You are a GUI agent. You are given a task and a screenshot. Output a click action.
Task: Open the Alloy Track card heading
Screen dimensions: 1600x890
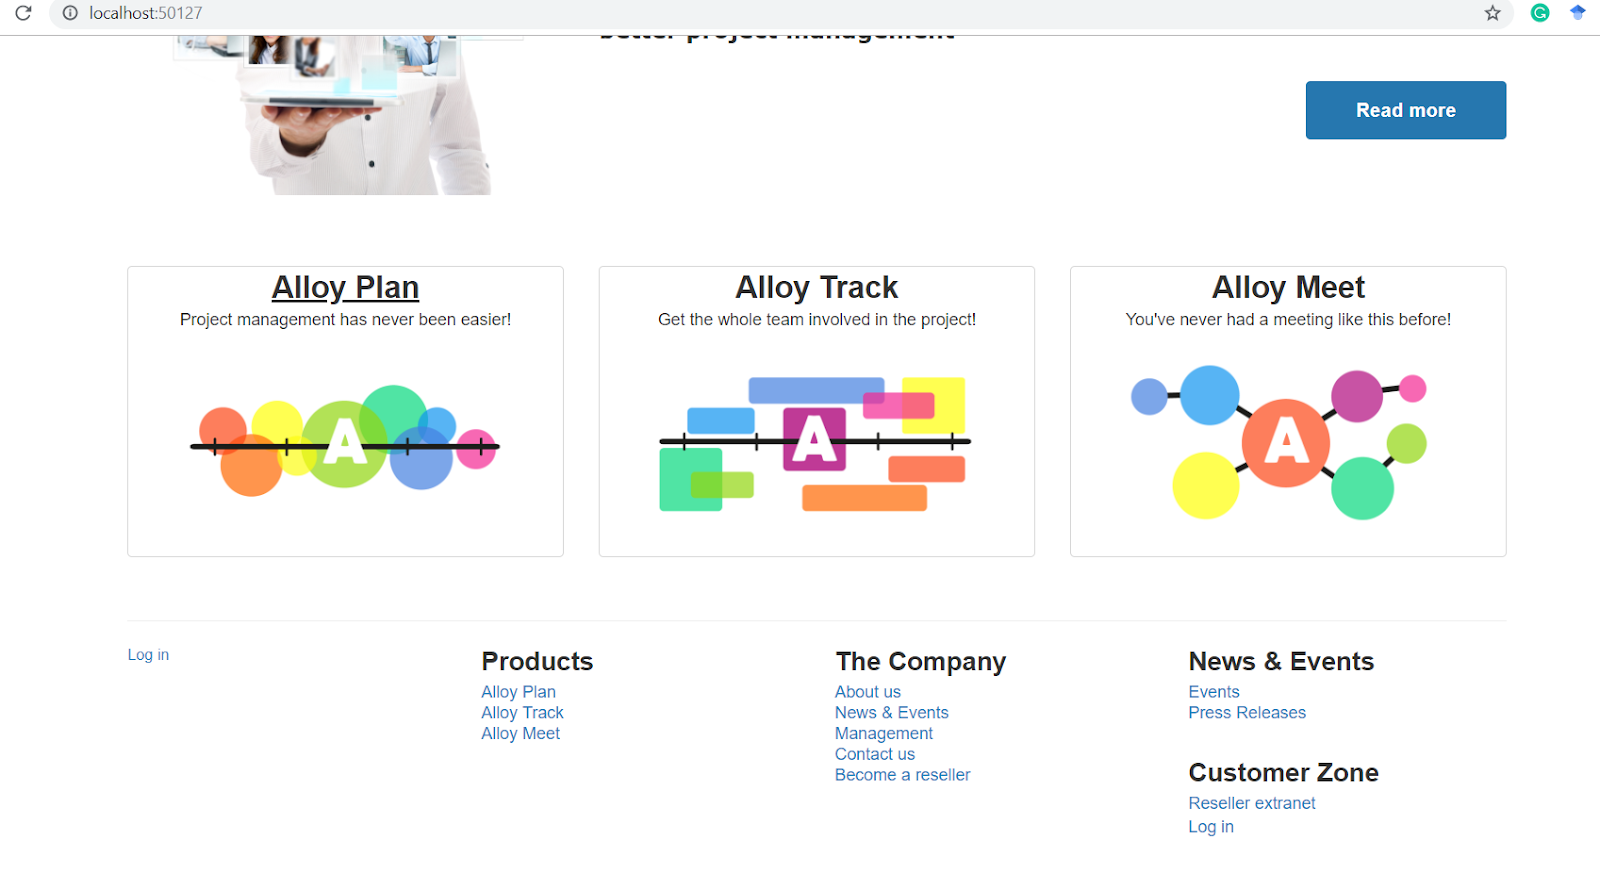click(816, 288)
